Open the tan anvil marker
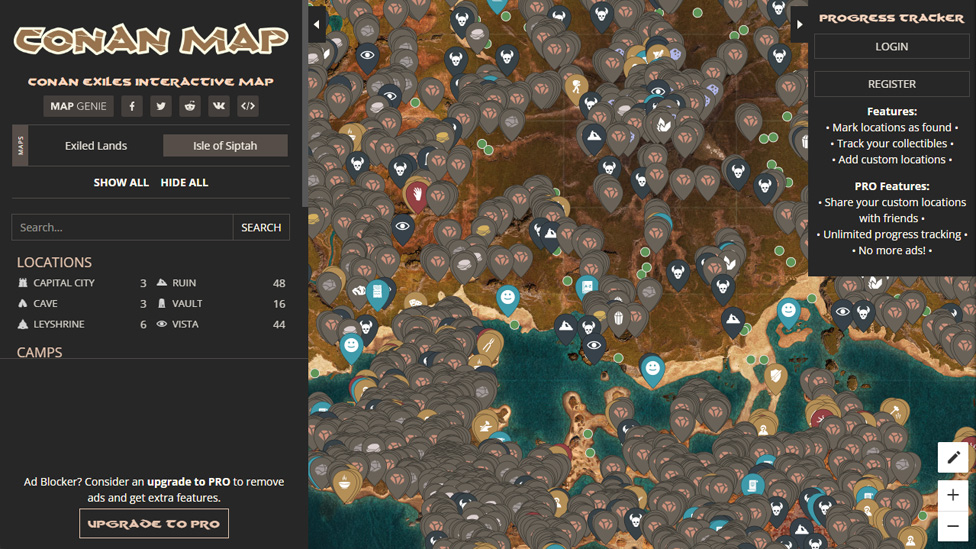976x549 pixels. point(486,428)
